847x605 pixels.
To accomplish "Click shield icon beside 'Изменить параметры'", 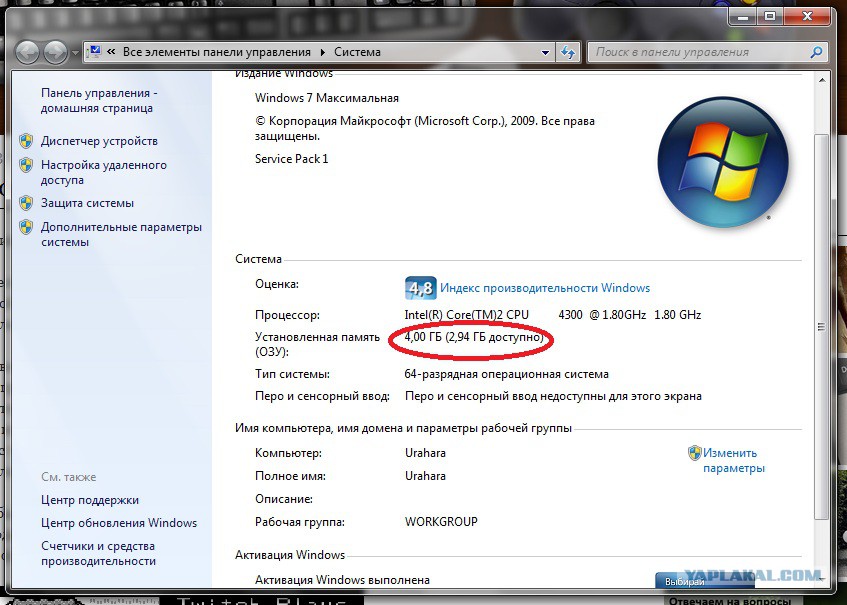I will [695, 453].
